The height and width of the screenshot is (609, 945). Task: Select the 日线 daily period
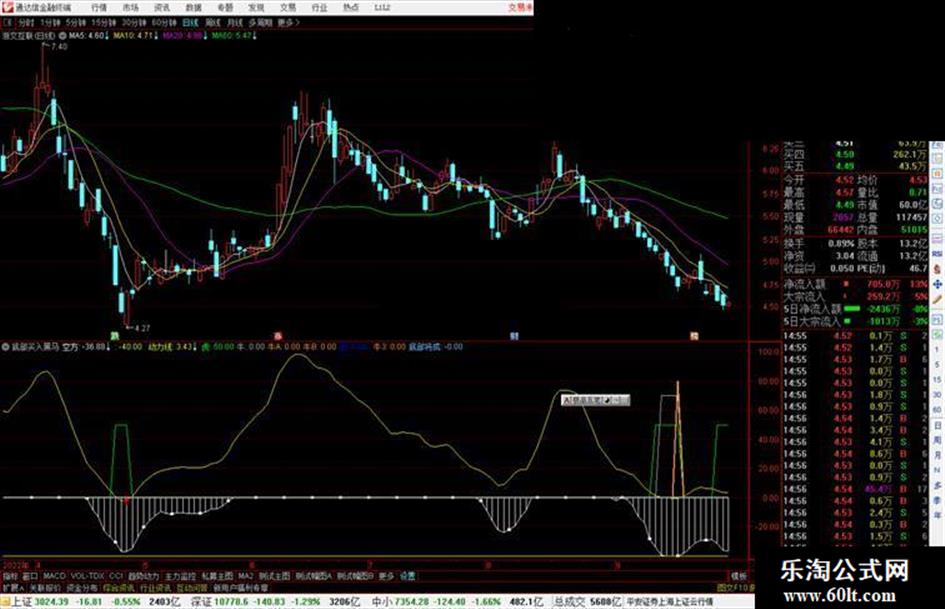click(190, 22)
